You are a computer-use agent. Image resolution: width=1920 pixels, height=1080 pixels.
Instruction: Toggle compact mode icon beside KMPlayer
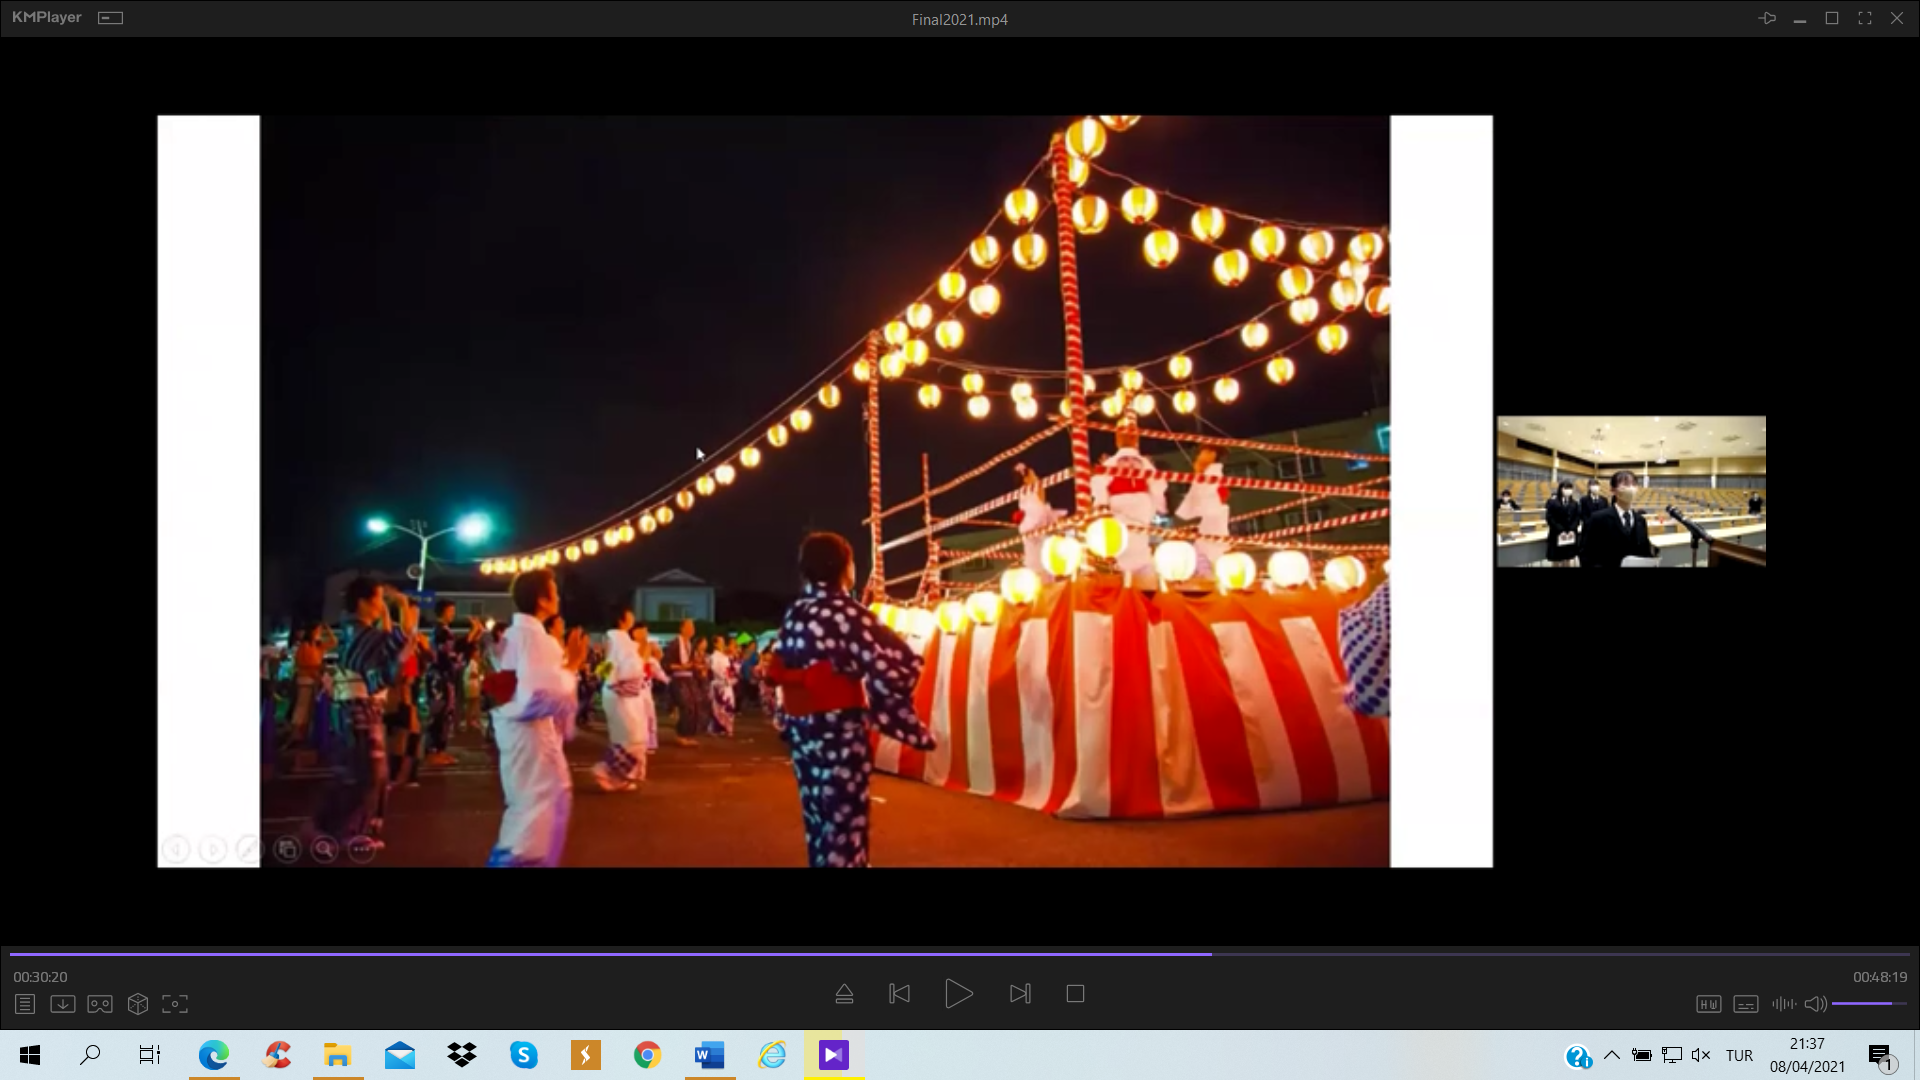coord(111,18)
